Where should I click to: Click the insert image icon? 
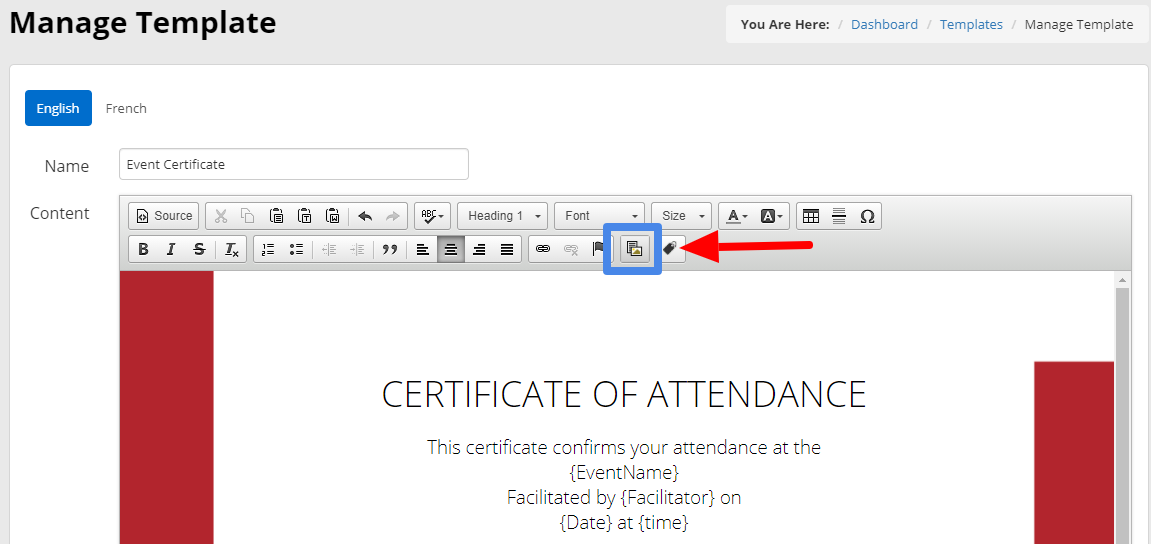635,250
